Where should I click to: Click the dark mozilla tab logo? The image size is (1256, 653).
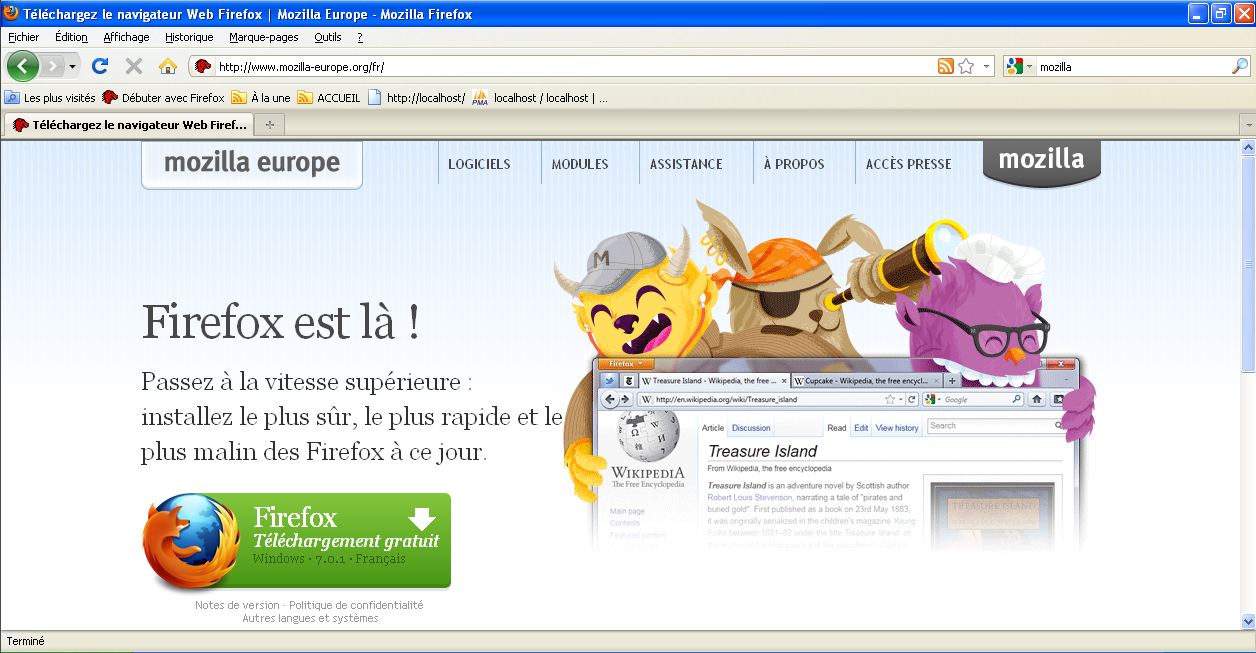(1041, 162)
